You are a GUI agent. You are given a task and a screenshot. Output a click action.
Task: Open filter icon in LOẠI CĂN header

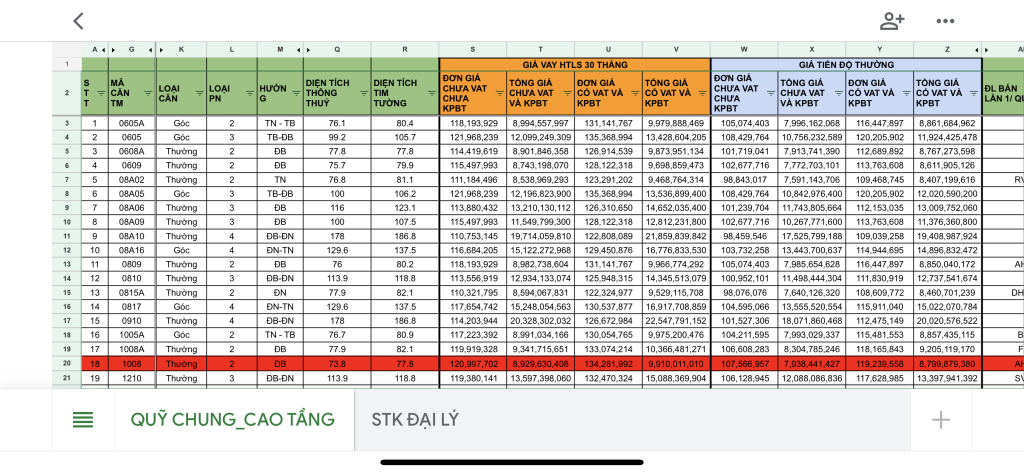199,93
